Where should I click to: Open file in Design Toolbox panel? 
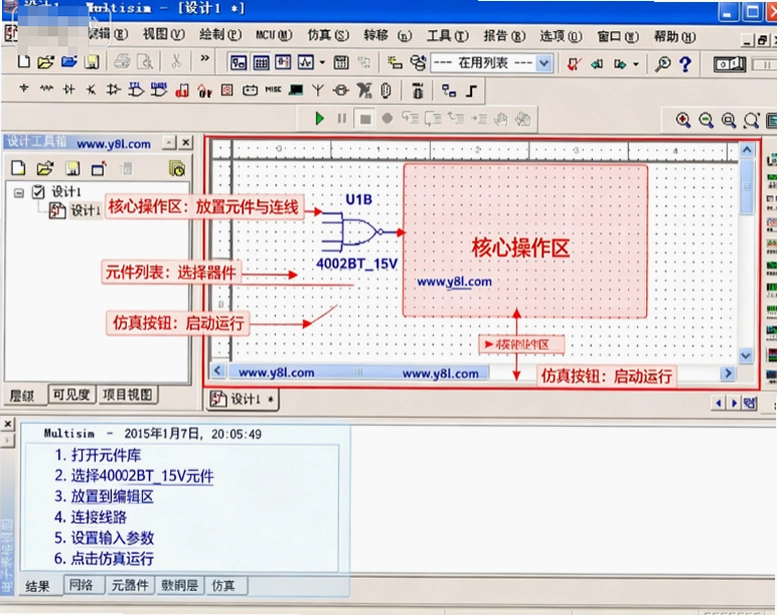(x=45, y=168)
